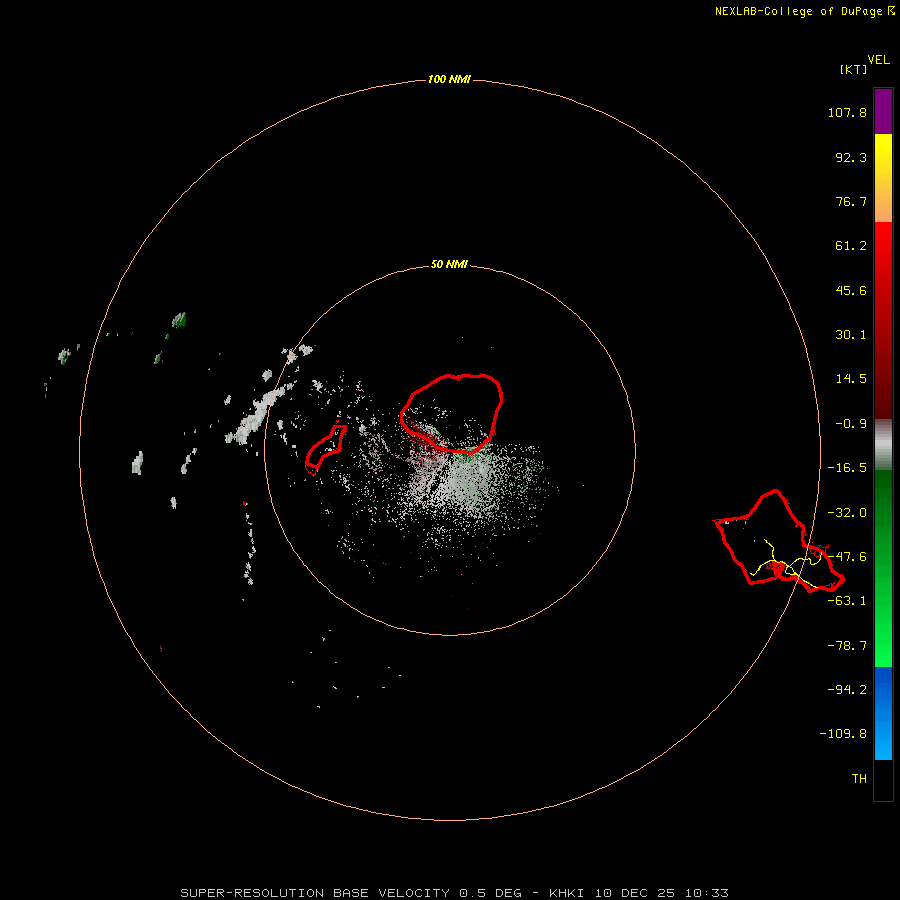Click the -109.8 legend value
This screenshot has height=900, width=900.
(843, 734)
